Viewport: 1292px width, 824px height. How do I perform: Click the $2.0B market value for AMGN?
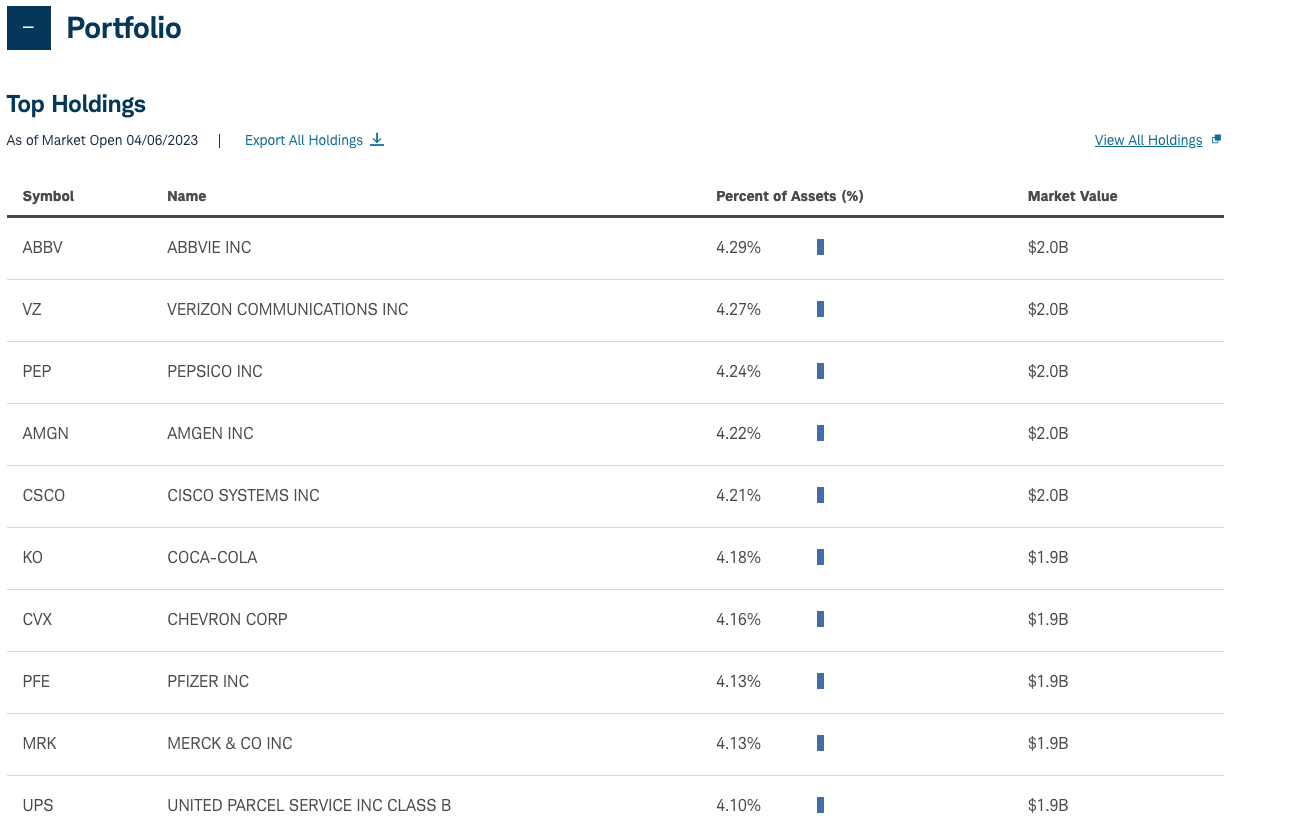point(1048,433)
